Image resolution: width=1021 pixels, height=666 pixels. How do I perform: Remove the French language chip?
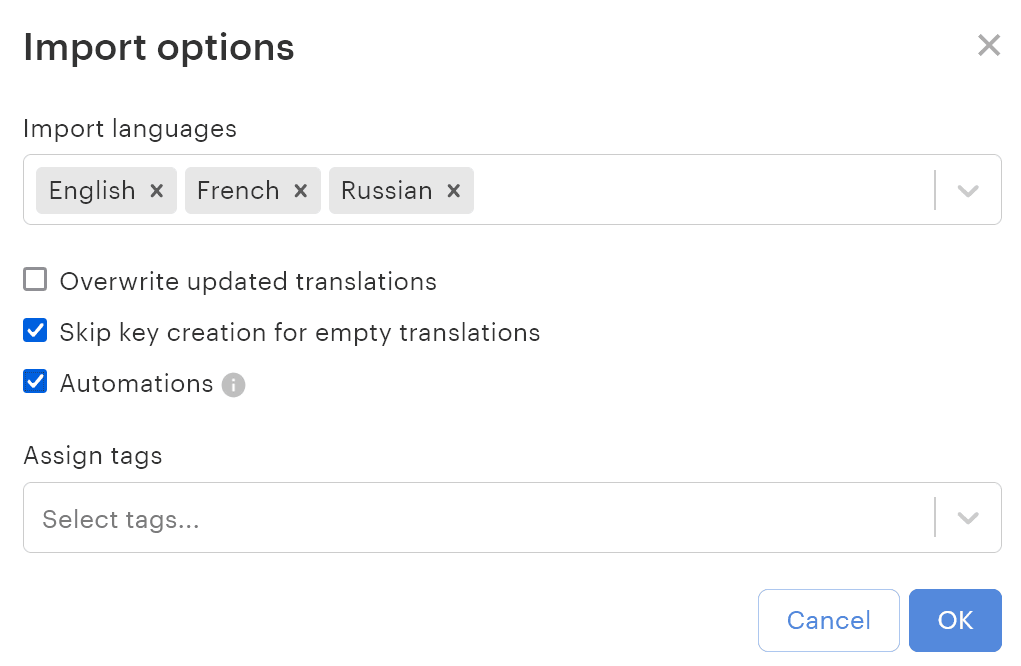pyautogui.click(x=300, y=191)
